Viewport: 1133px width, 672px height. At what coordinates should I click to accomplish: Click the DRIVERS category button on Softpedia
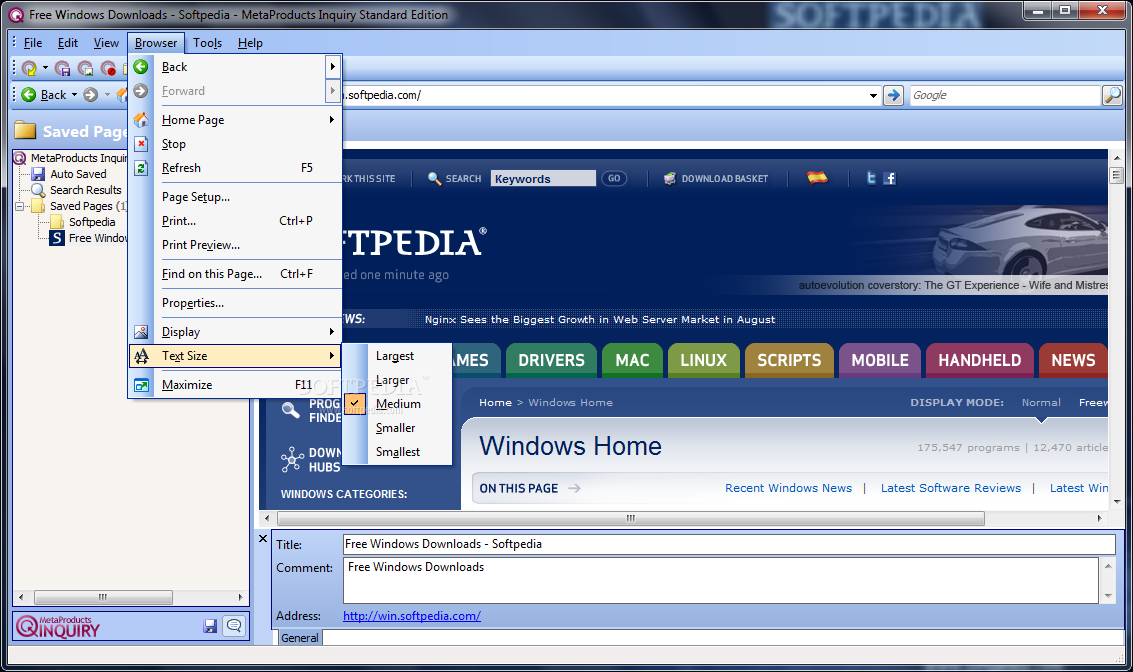pyautogui.click(x=551, y=360)
